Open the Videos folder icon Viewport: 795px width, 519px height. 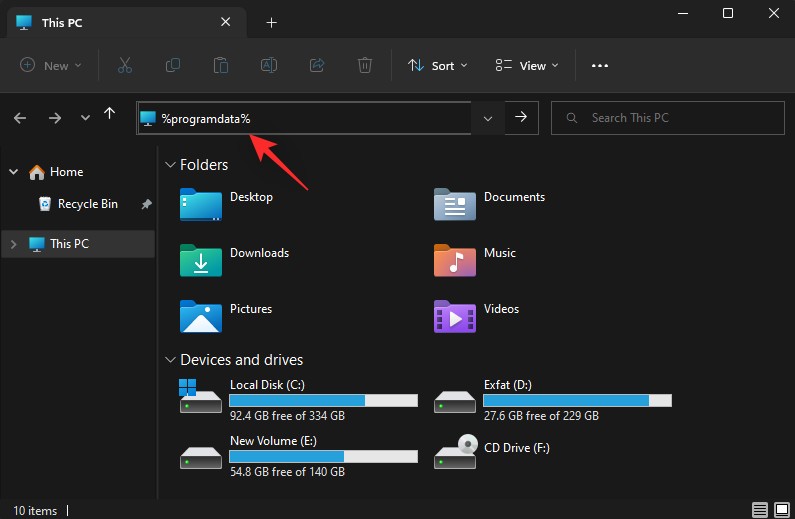455,316
